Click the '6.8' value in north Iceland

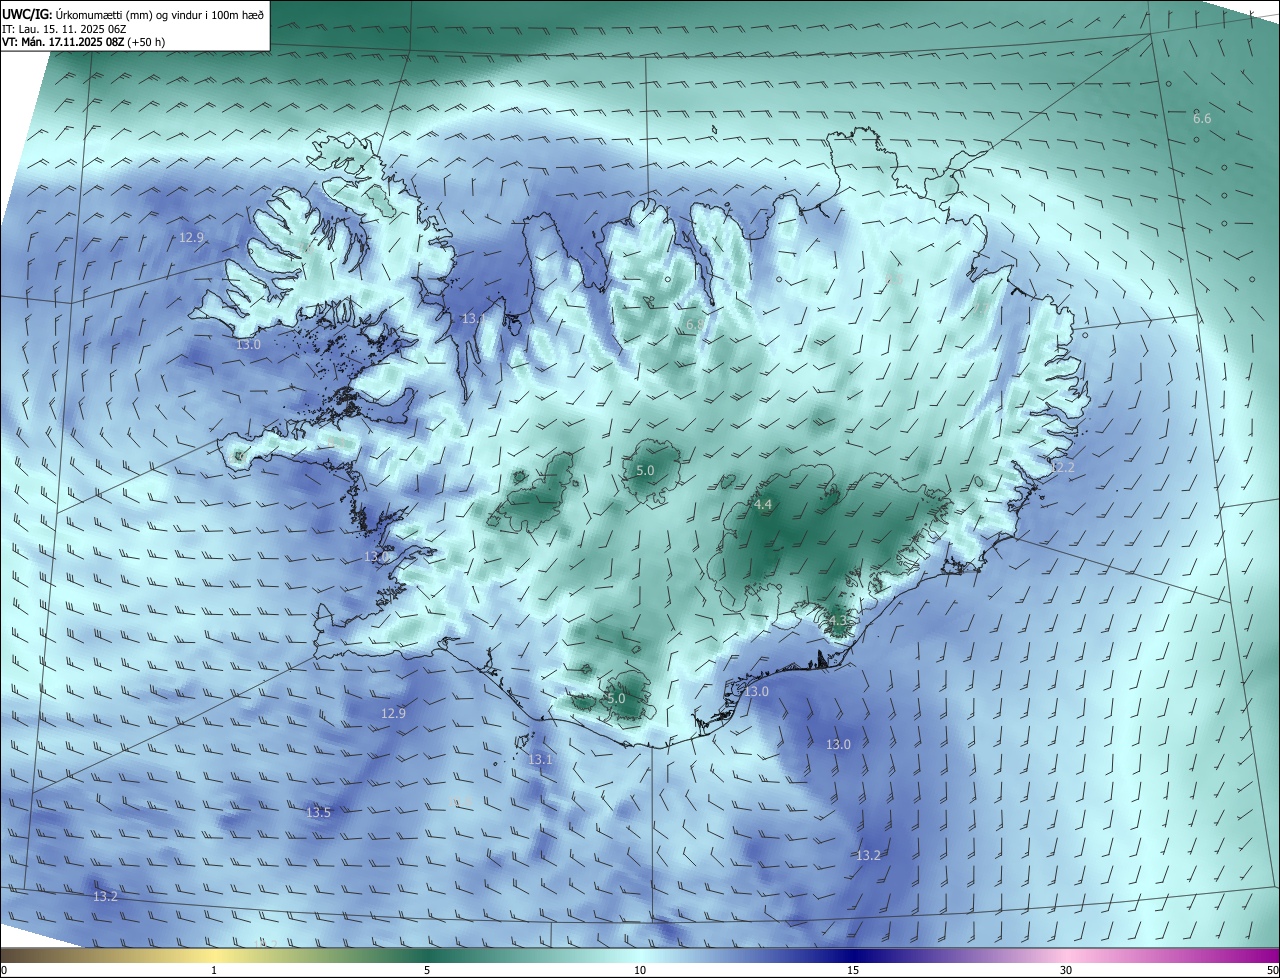point(694,325)
